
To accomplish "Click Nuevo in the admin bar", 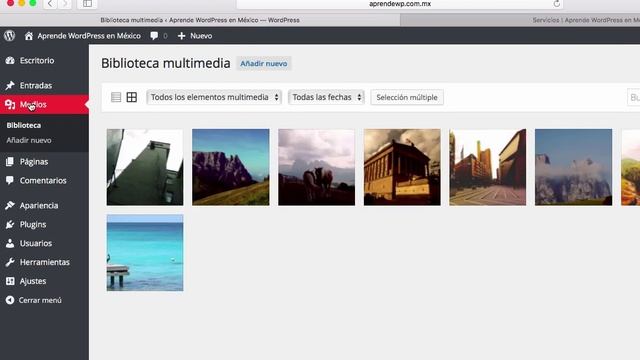I will (201, 36).
